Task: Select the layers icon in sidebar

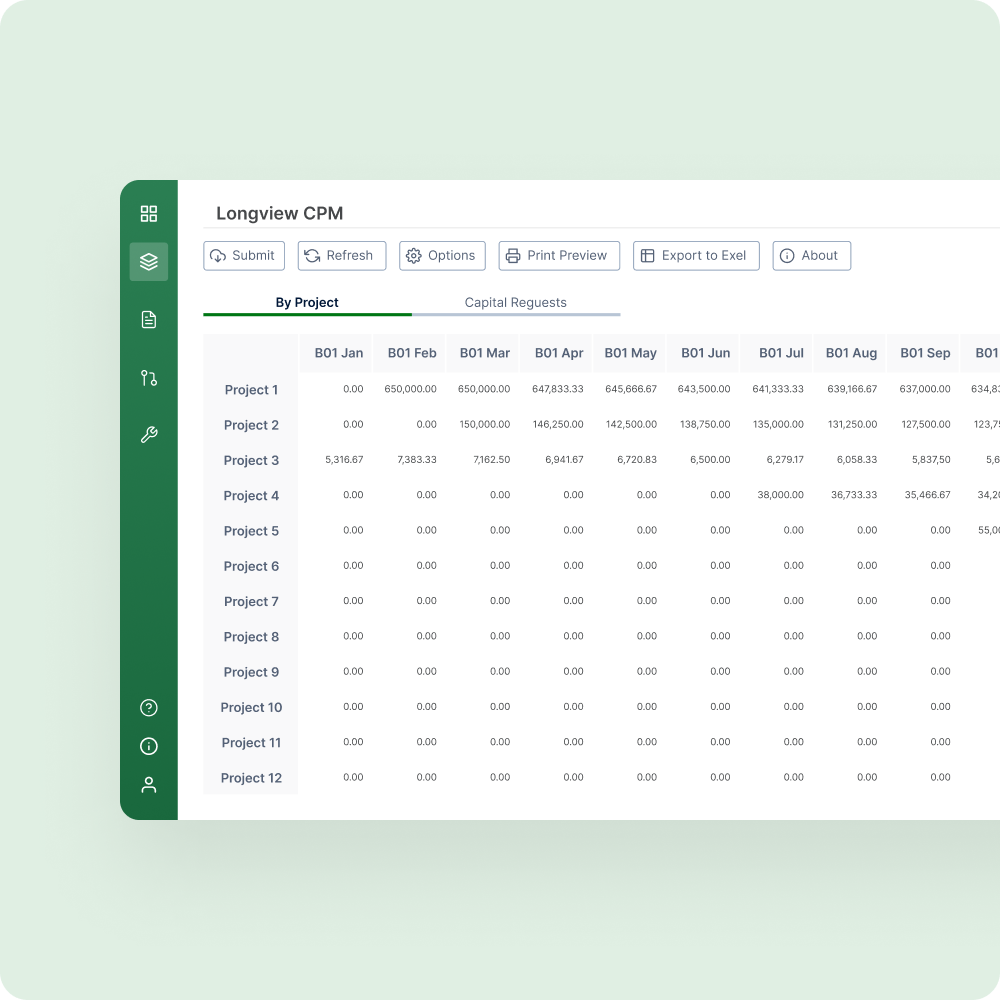Action: tap(149, 261)
